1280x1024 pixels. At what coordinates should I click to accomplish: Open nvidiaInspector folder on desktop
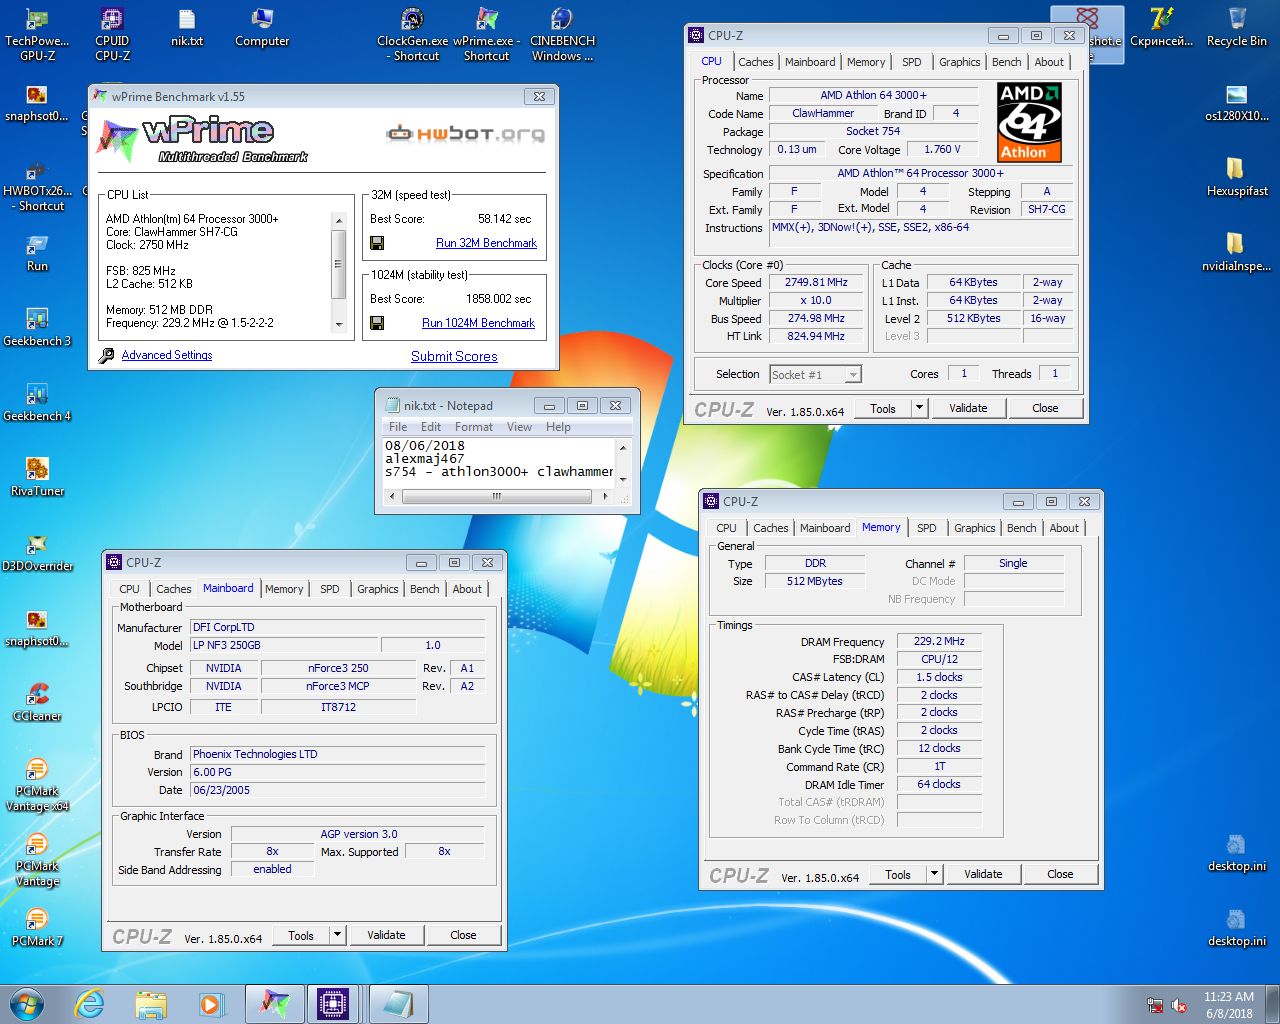tap(1237, 252)
